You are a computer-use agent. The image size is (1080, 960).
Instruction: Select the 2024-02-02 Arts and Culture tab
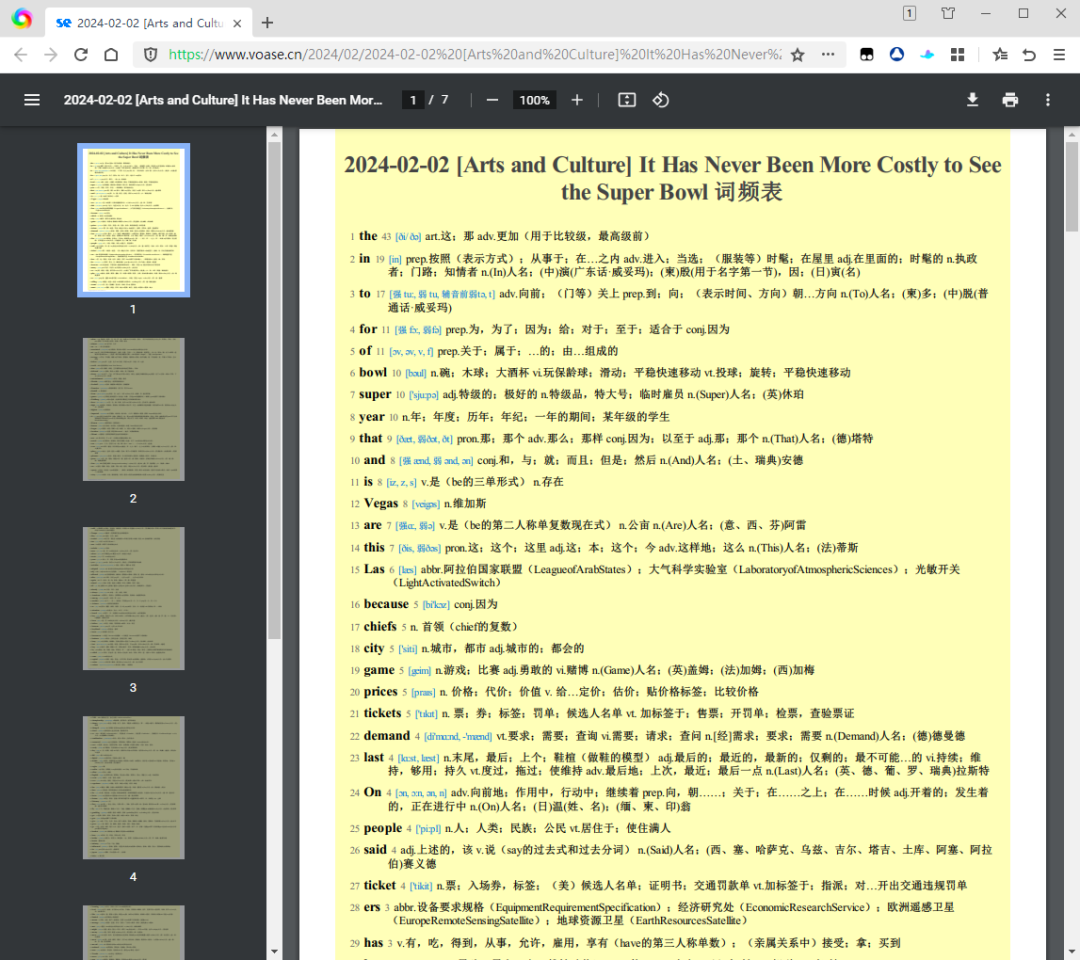[x=149, y=23]
